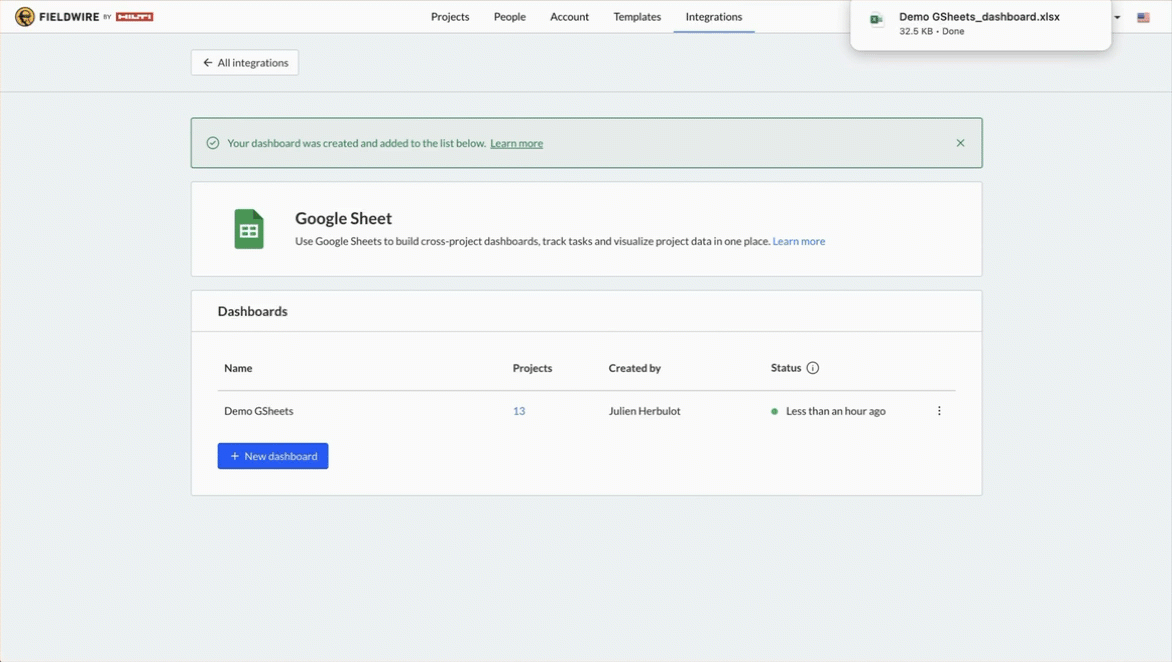
Task: Open downloaded Demo GSheets_dashboard.xlsx file
Action: point(979,17)
